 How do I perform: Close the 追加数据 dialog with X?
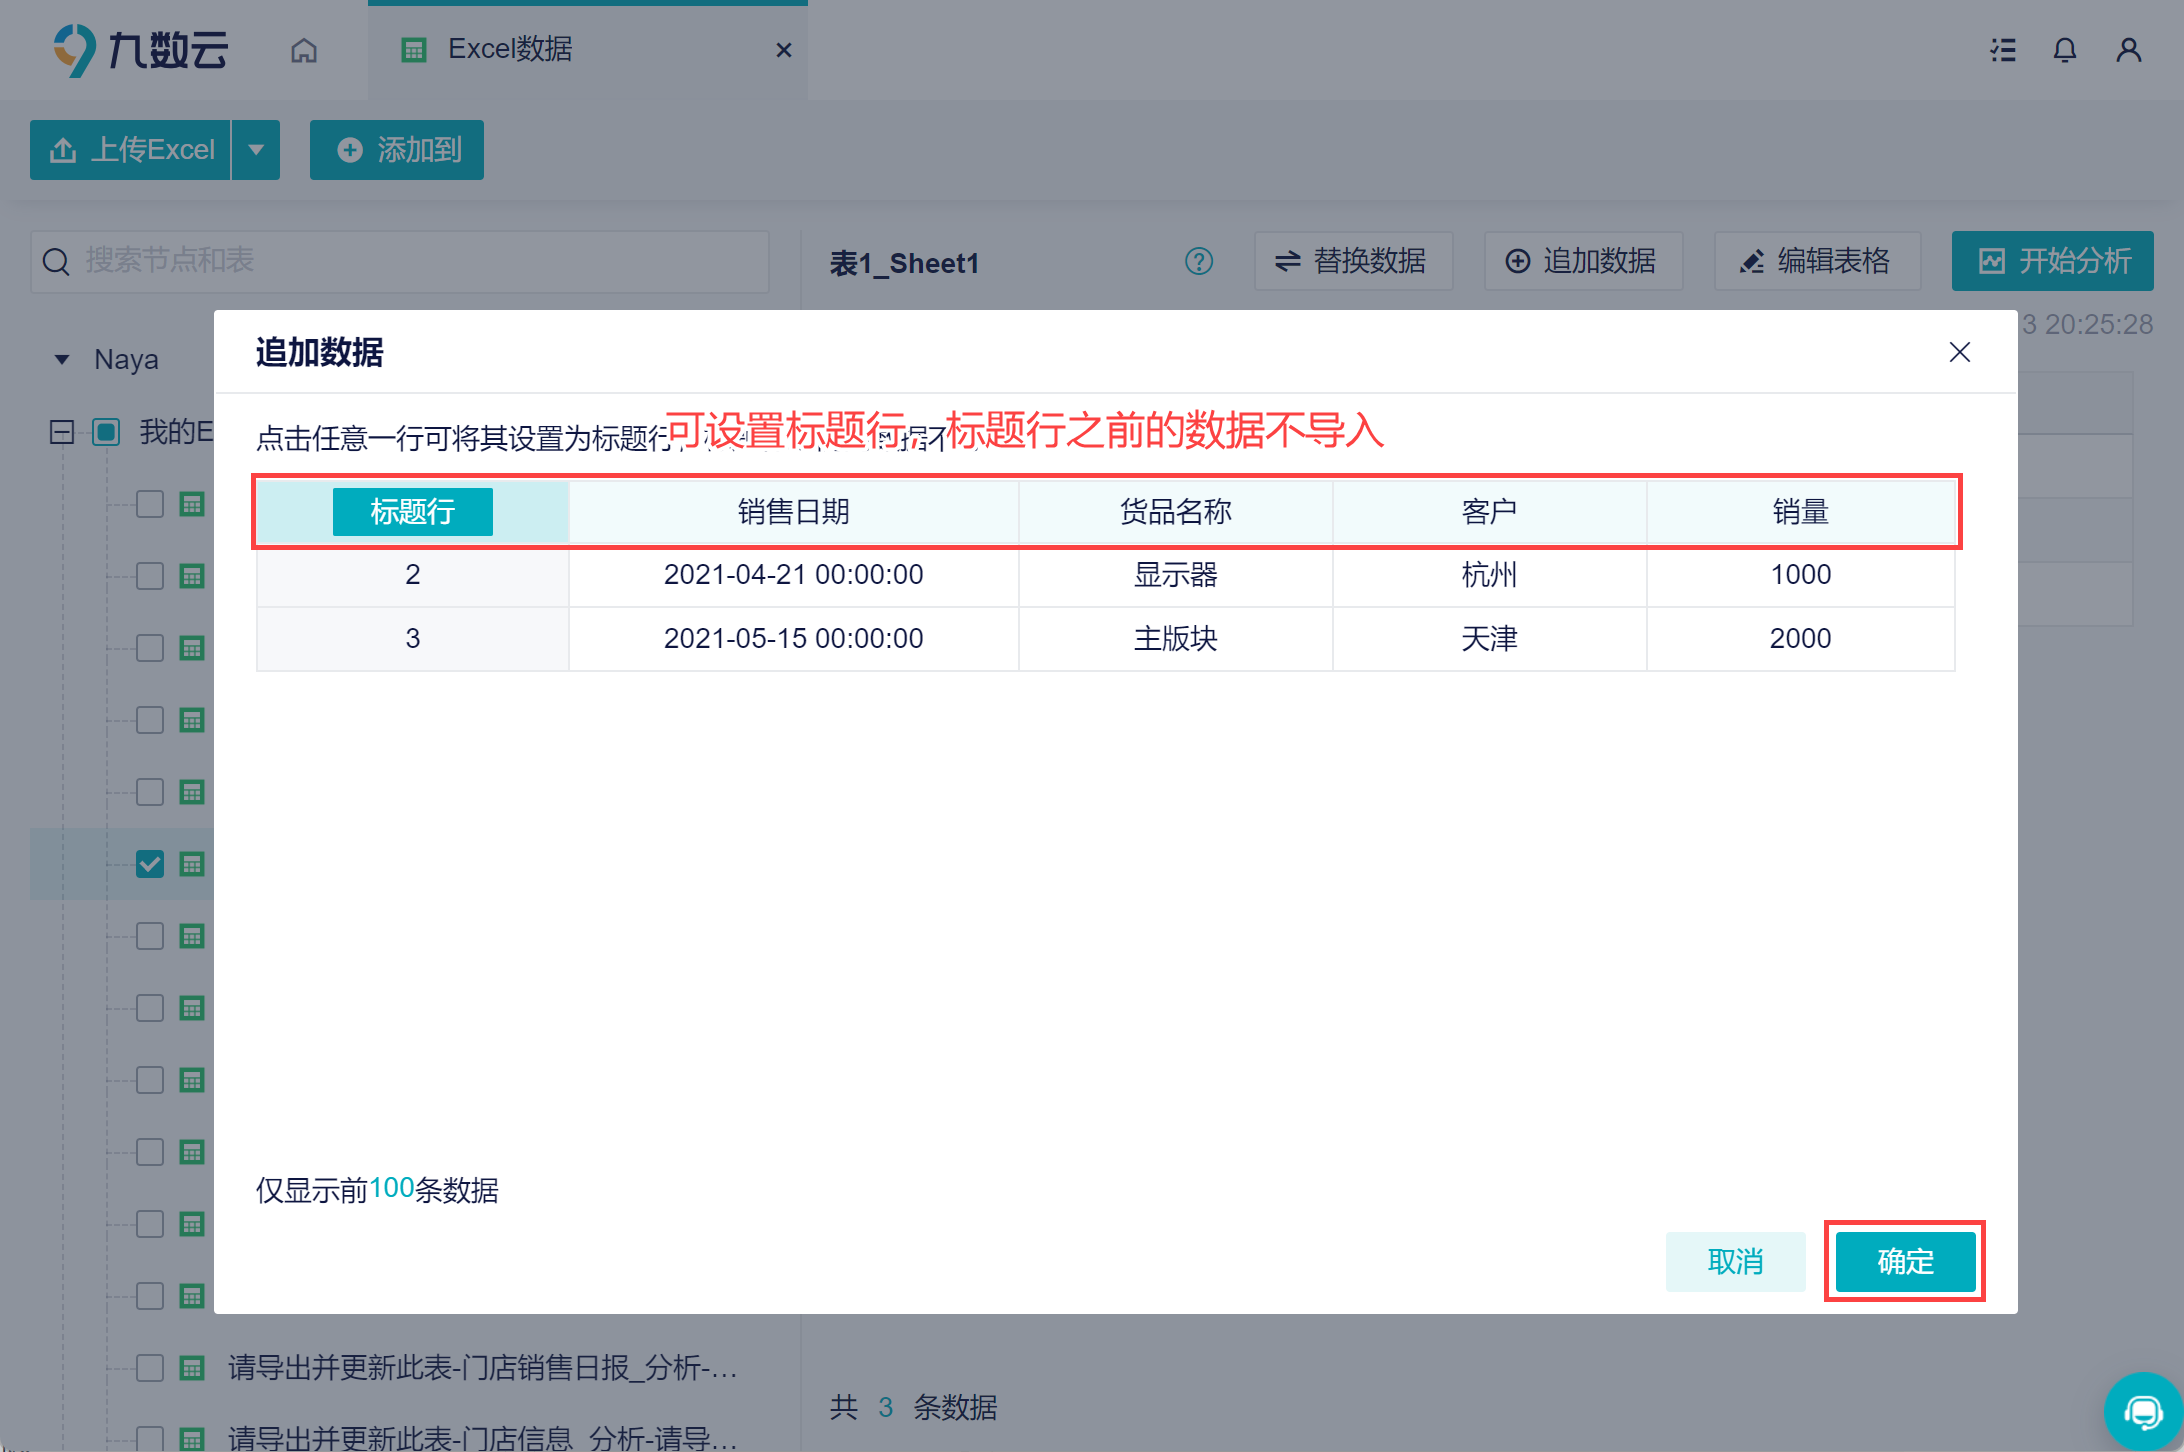(x=1959, y=352)
